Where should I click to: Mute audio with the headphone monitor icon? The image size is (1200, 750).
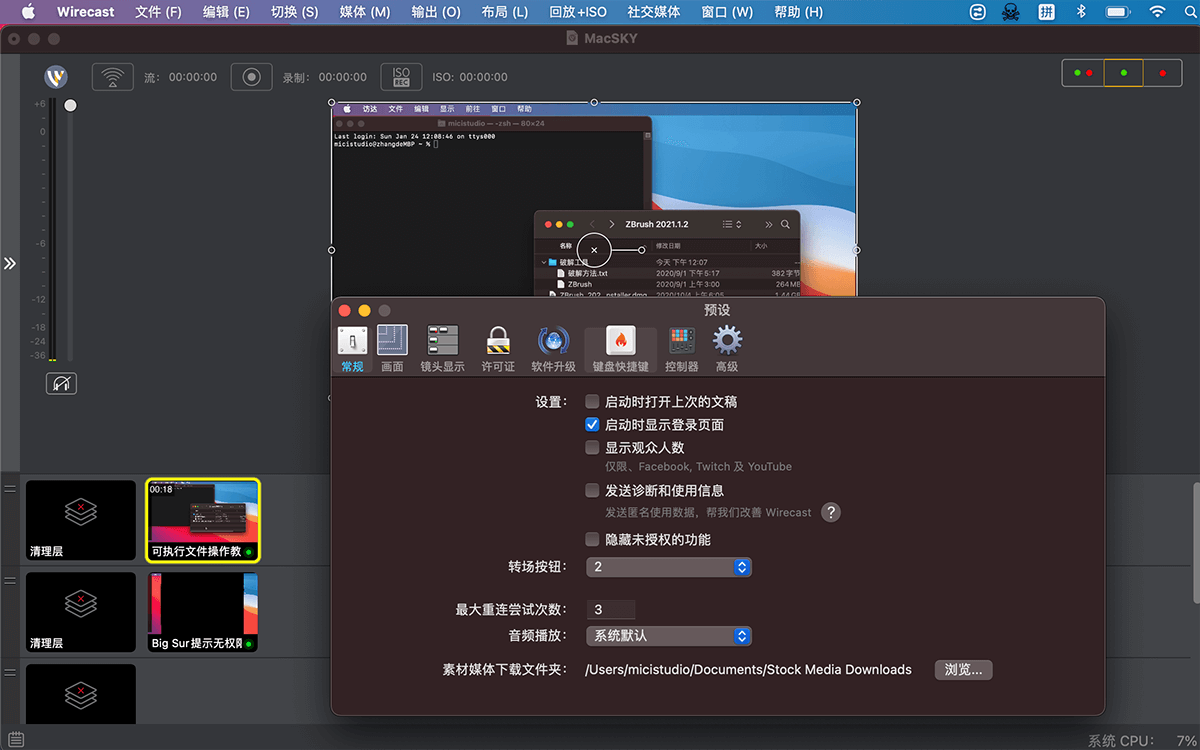point(61,383)
